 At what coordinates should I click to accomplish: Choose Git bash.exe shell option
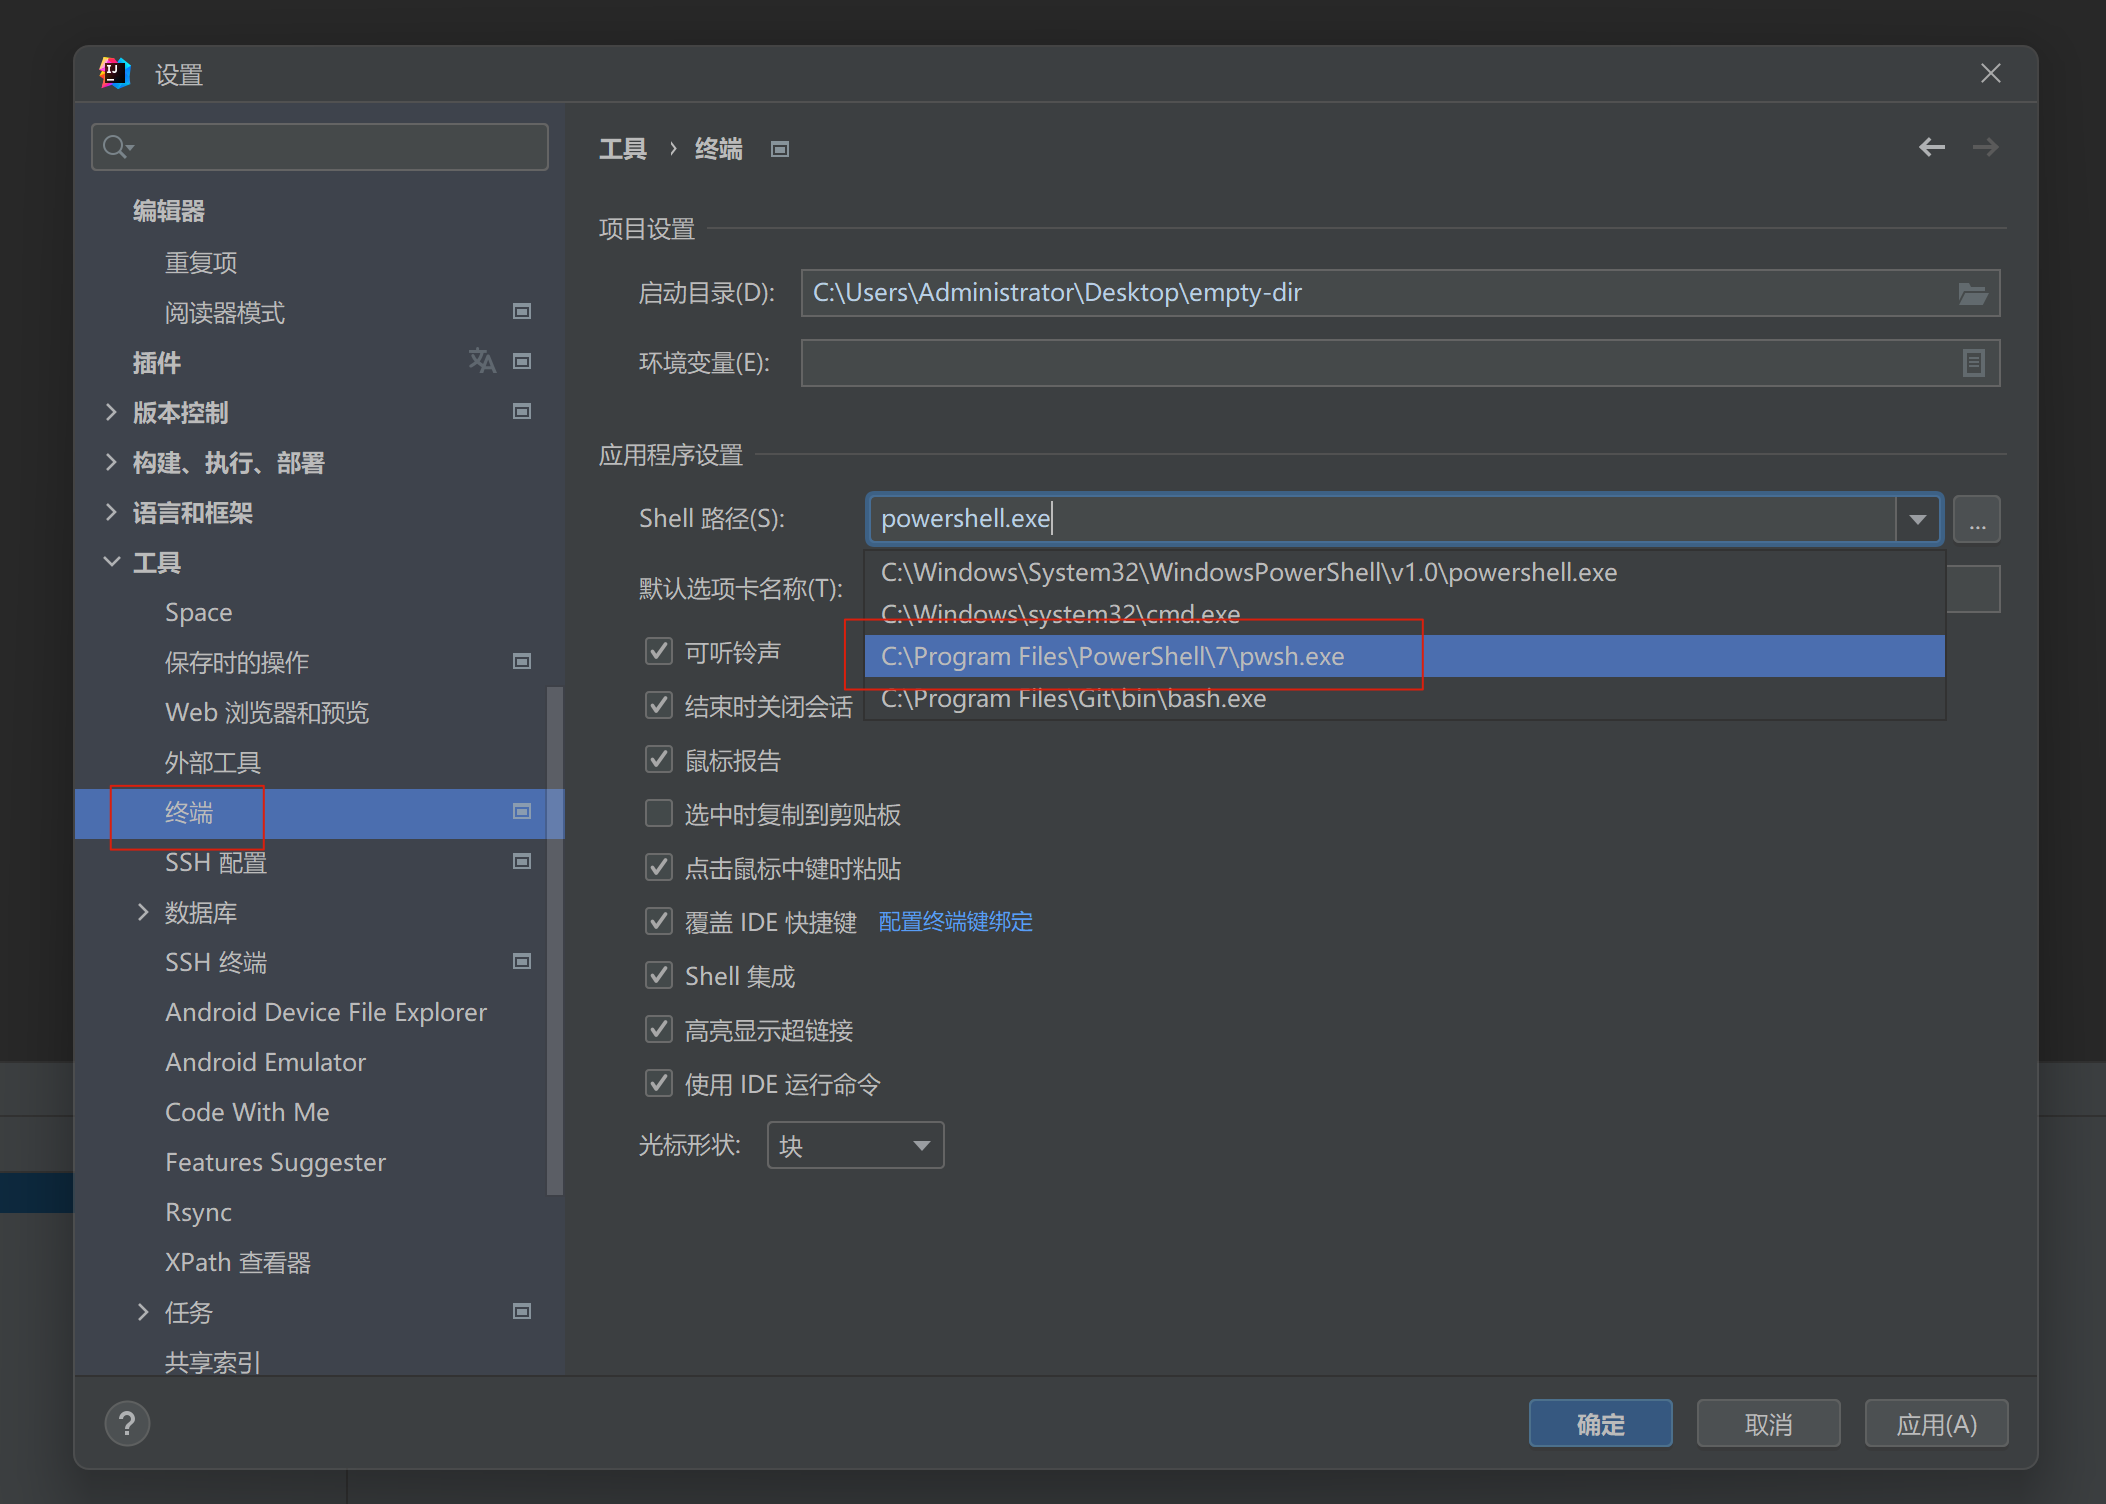click(x=1404, y=698)
